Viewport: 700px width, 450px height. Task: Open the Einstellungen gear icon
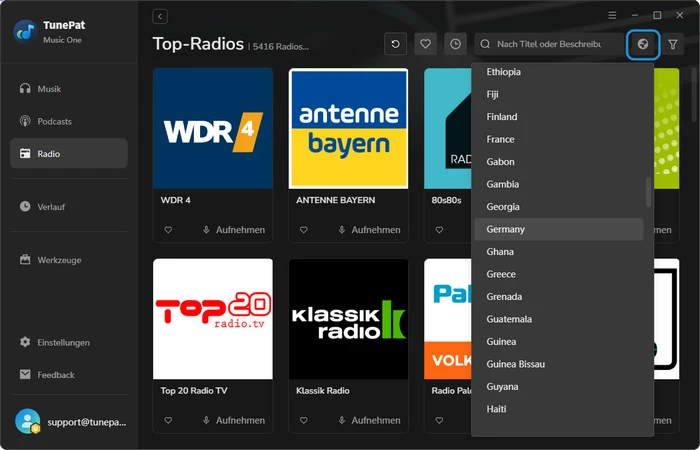[x=25, y=342]
